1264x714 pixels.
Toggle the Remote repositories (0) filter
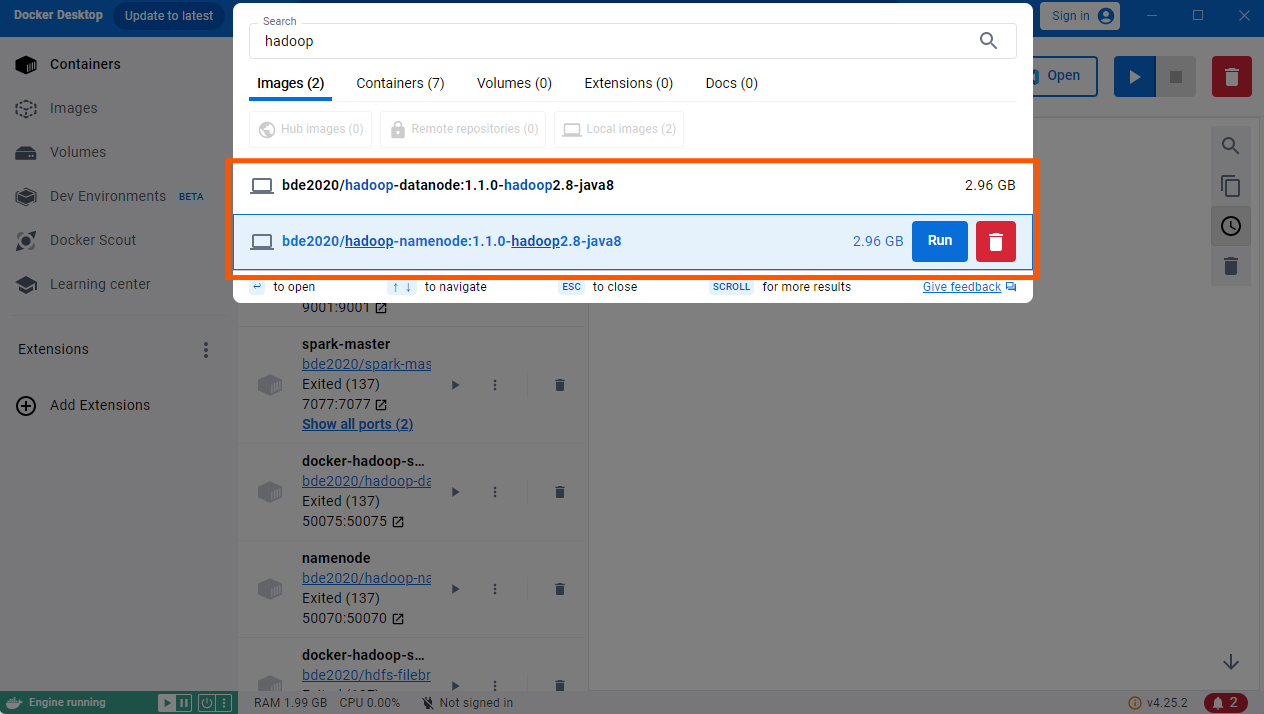click(x=464, y=129)
